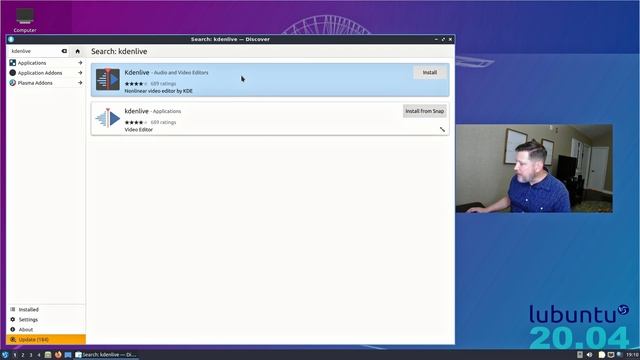Screen dimensions: 640x360
Task: Launch the file manager from the taskbar
Action: [x=48, y=355]
